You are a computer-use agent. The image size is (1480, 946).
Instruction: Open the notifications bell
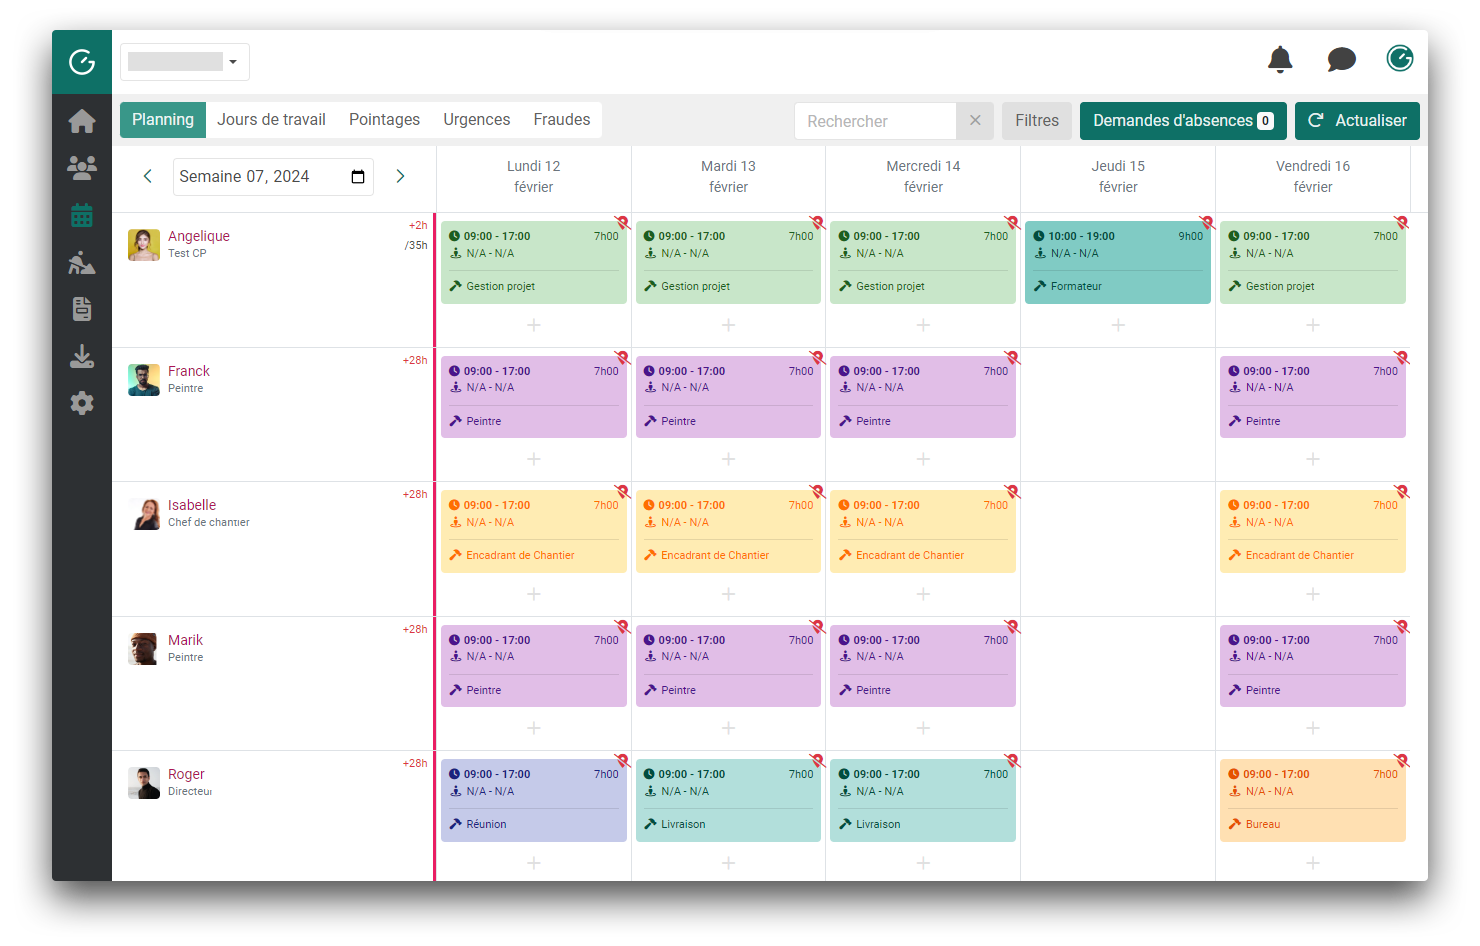pyautogui.click(x=1280, y=60)
